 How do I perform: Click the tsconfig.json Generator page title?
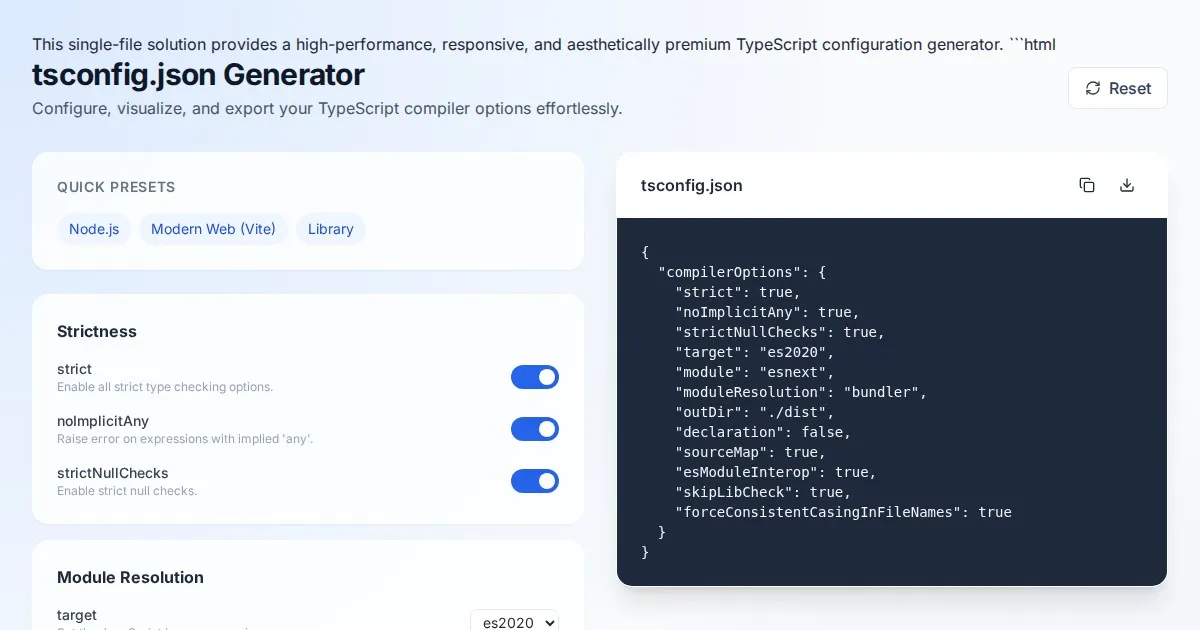(x=198, y=75)
